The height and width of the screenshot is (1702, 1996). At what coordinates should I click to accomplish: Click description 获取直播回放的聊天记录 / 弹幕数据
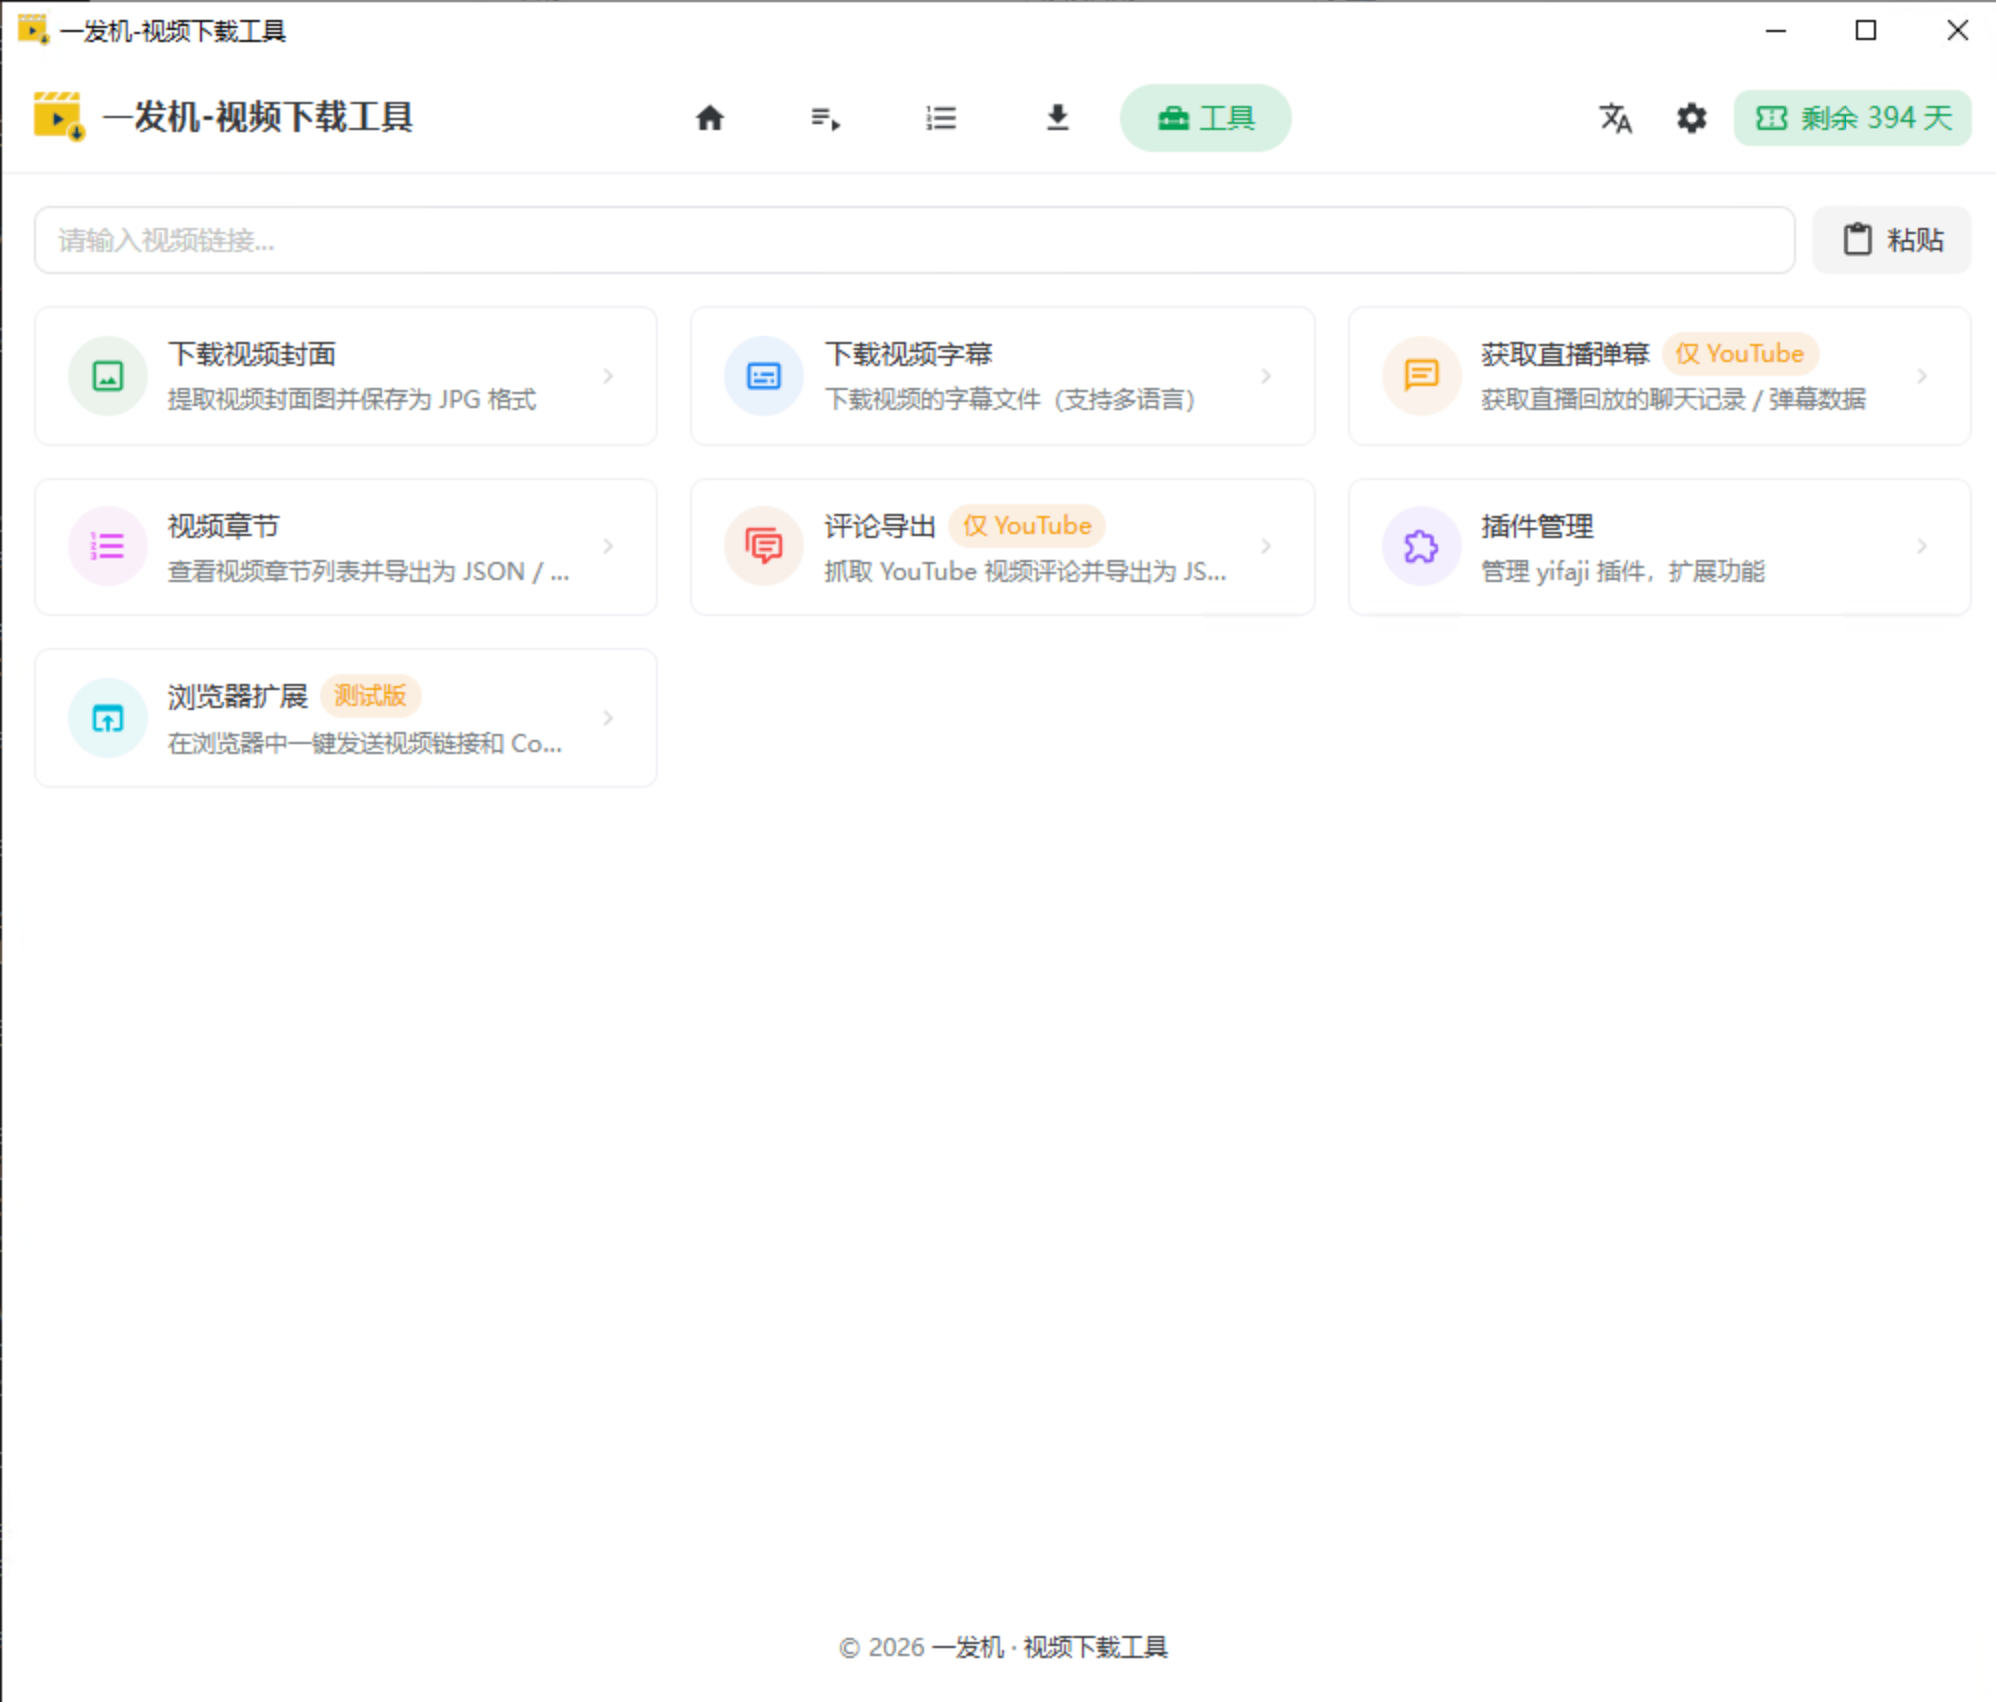pos(1673,400)
